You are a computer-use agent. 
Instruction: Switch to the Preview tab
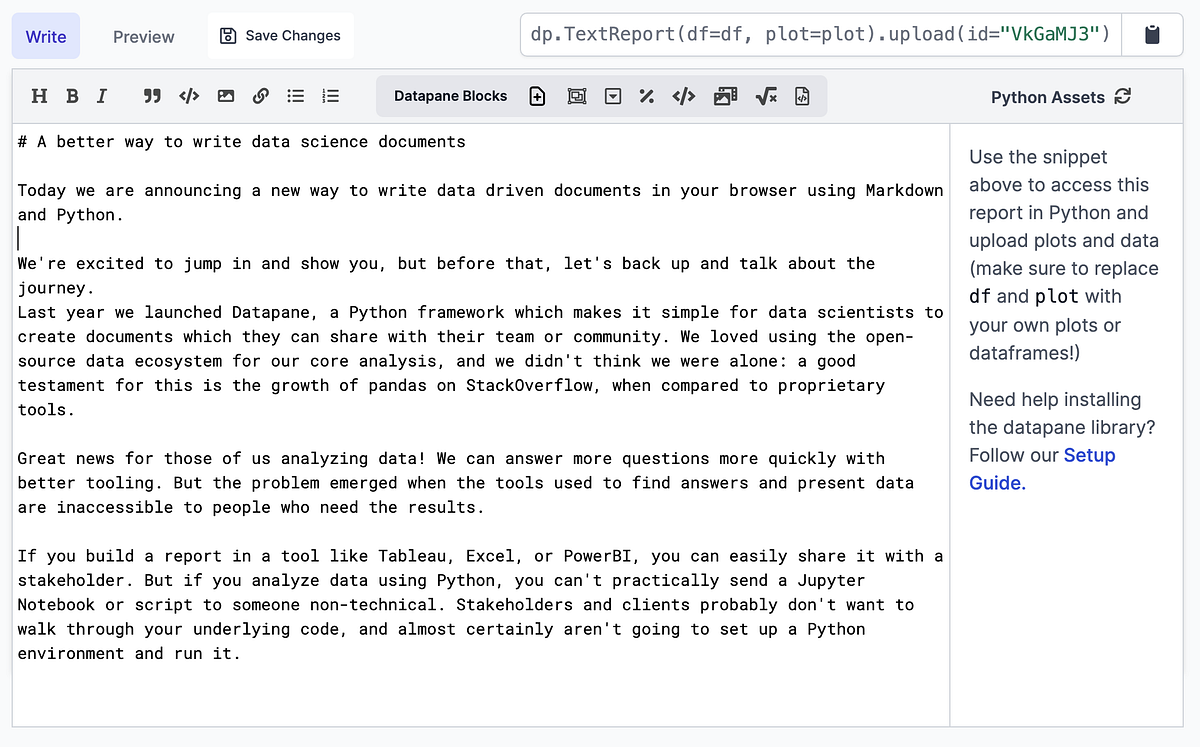(143, 36)
